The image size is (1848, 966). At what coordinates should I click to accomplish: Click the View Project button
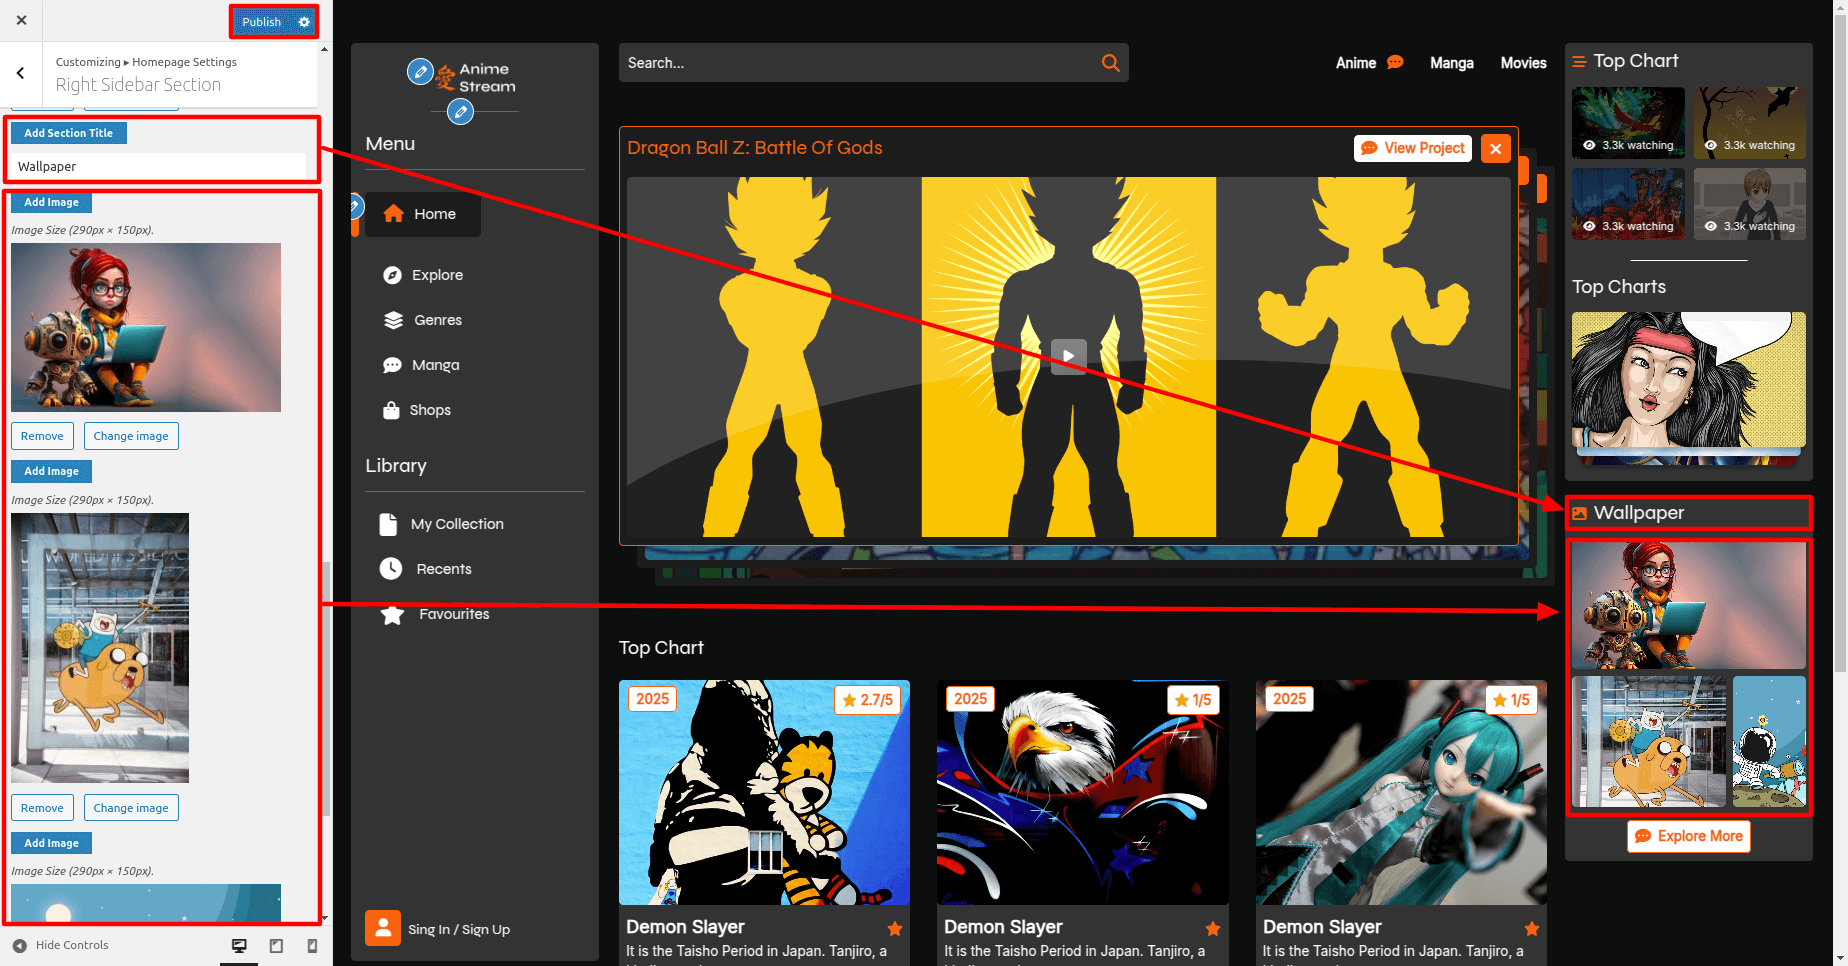(1412, 148)
